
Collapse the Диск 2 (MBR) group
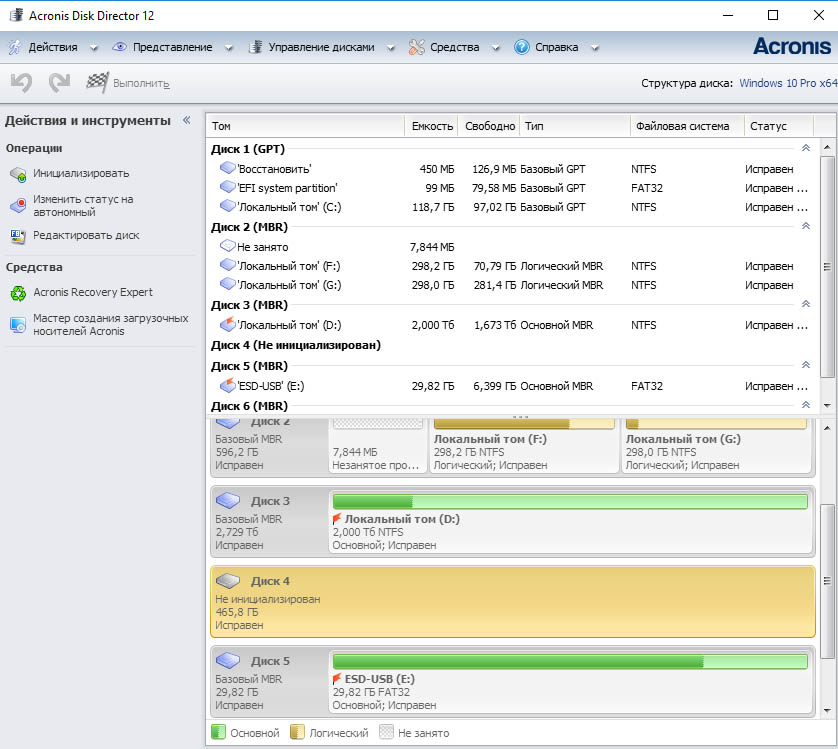click(x=806, y=226)
